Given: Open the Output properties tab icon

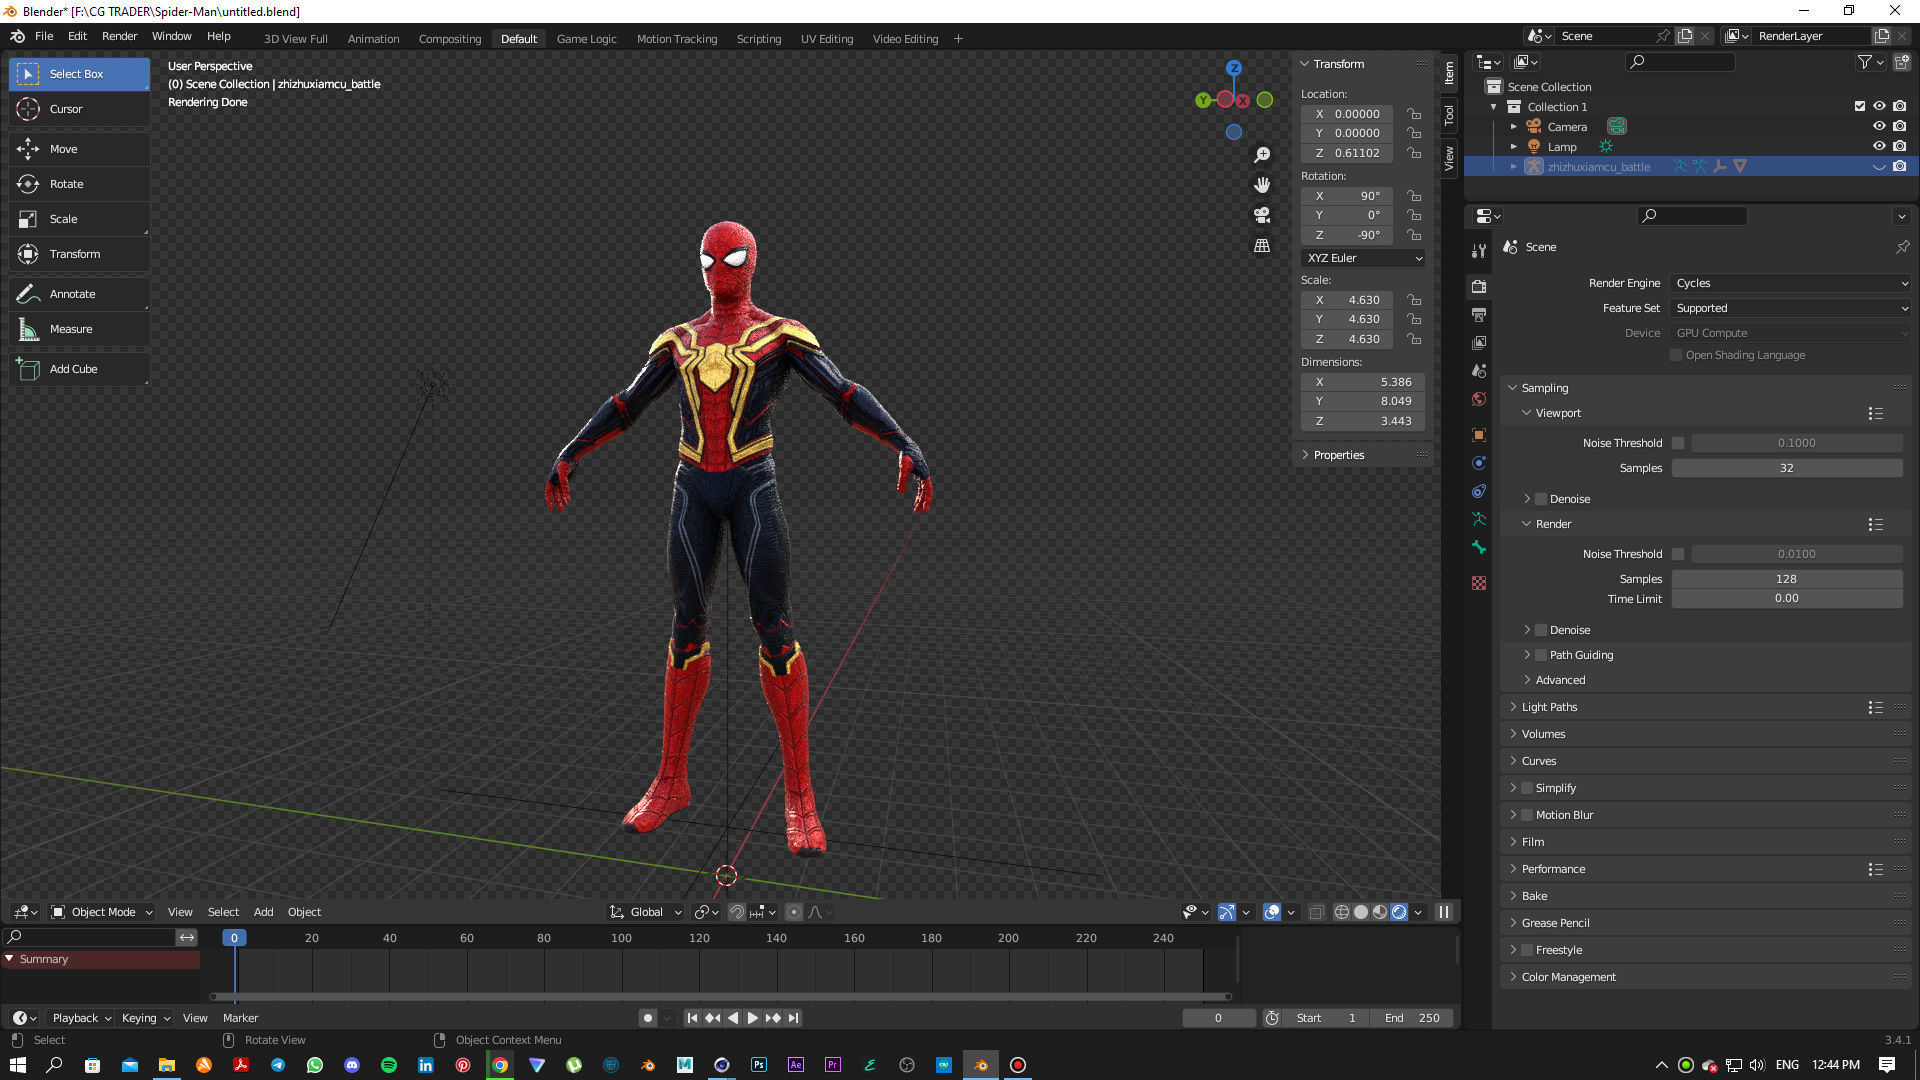Looking at the screenshot, I should point(1479,315).
